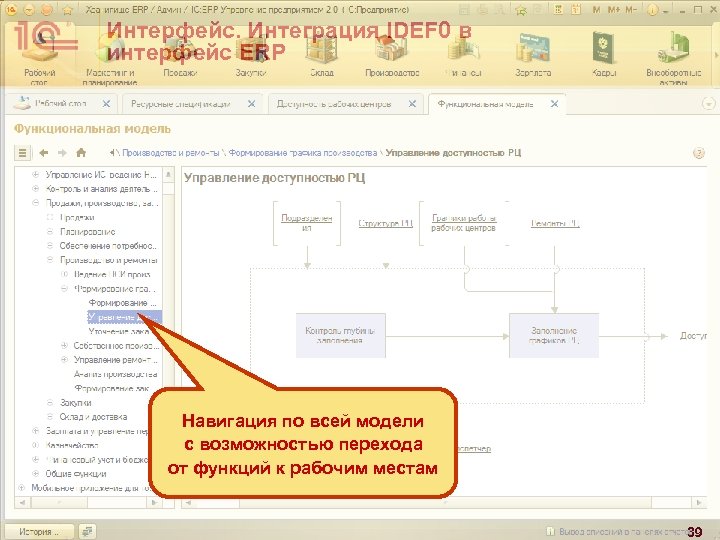Viewport: 720px width, 540px height.
Task: Open the Внеоборотные активы section
Action: click(674, 57)
